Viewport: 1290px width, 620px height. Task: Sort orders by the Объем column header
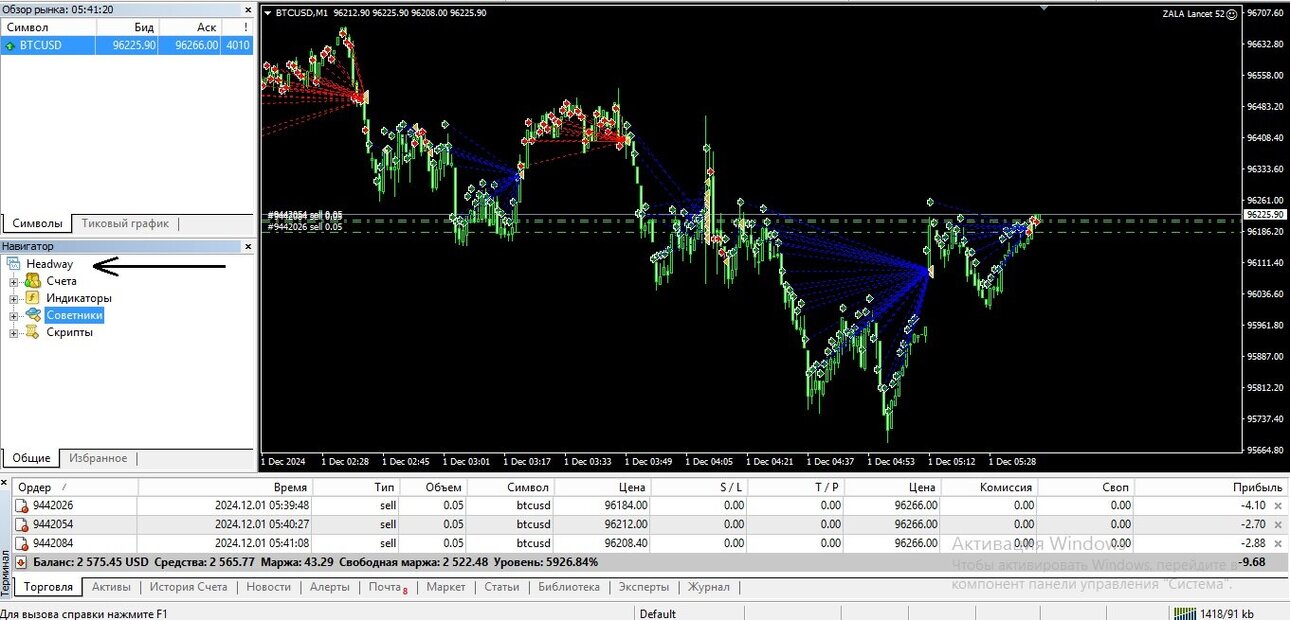point(434,487)
